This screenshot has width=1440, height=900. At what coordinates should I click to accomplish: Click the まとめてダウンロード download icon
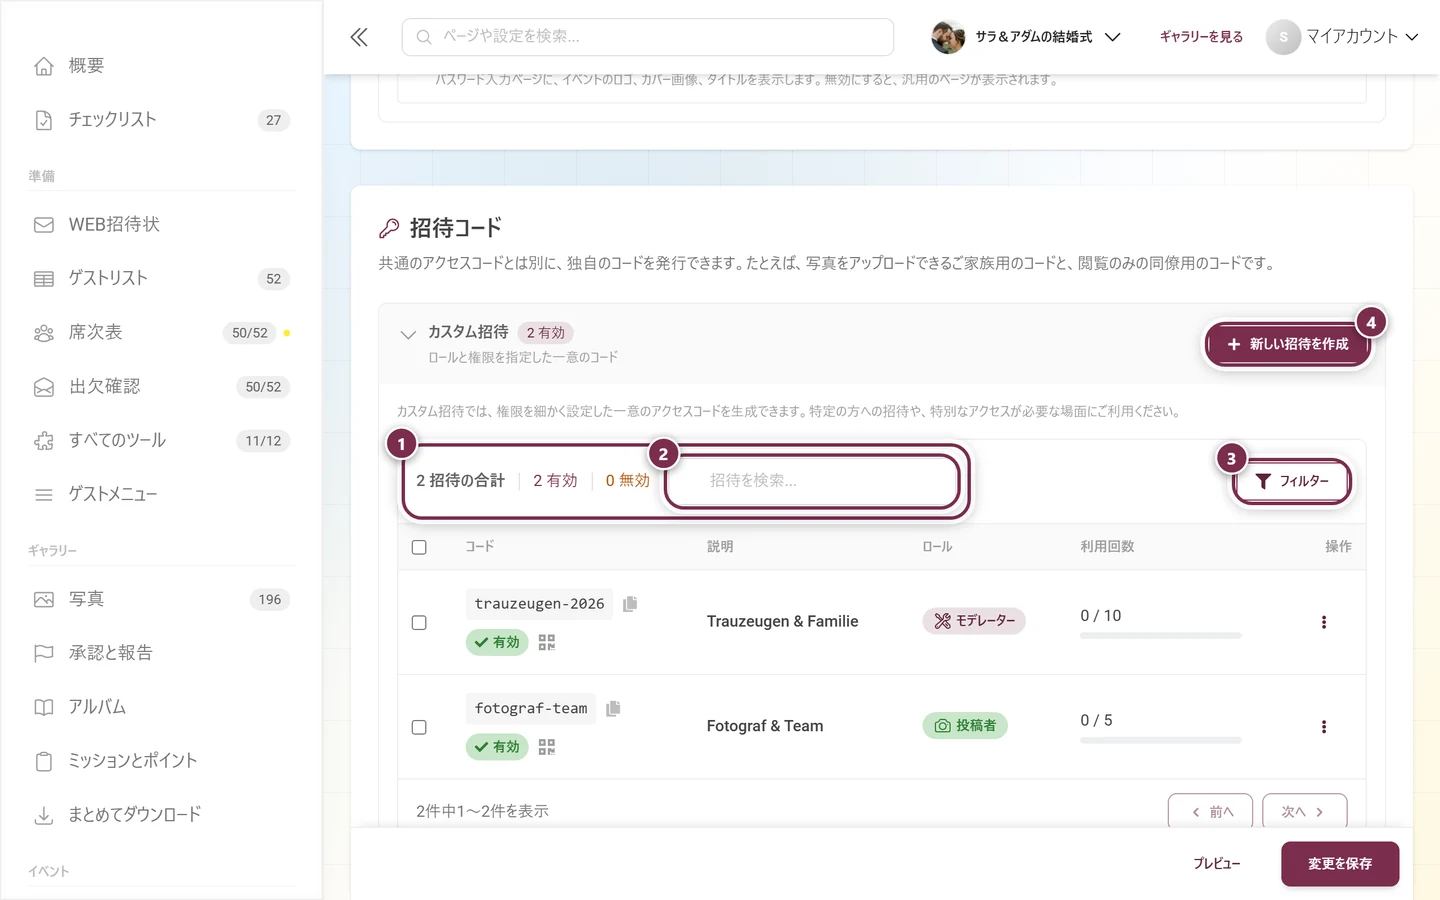coord(44,815)
